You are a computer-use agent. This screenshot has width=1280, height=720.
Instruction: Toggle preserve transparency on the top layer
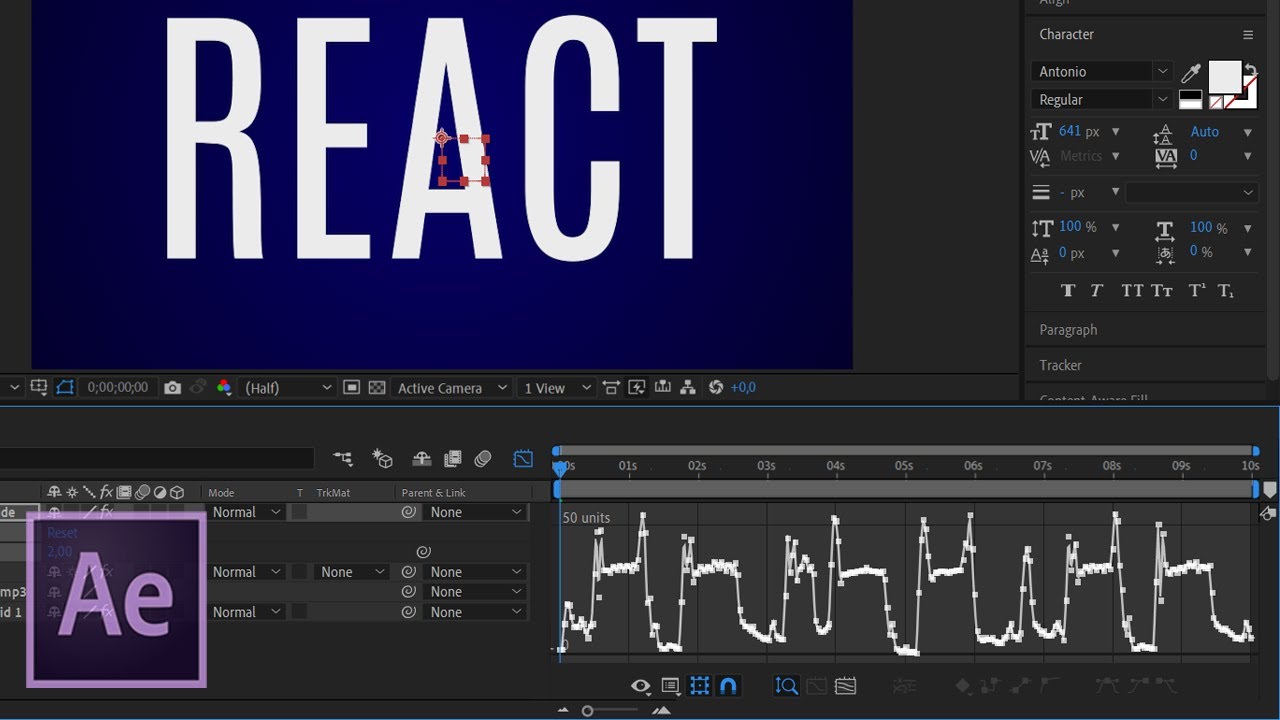pos(300,512)
